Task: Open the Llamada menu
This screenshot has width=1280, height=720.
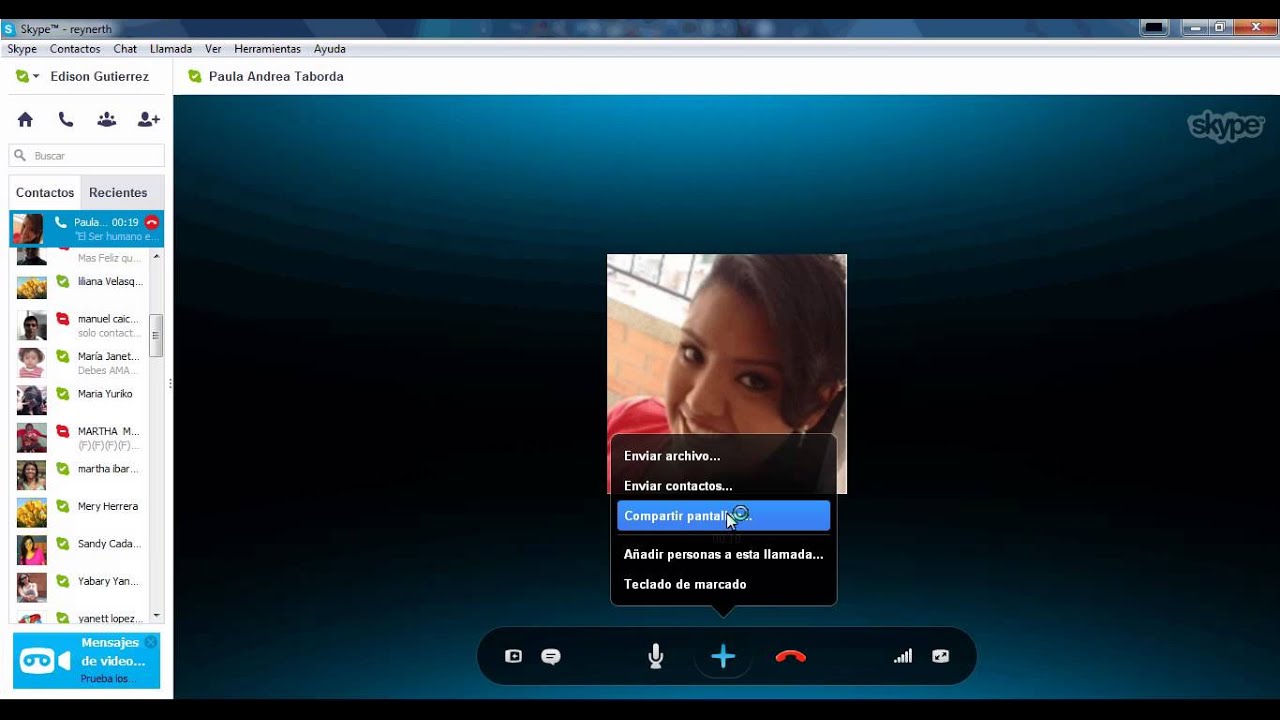Action: 171,49
